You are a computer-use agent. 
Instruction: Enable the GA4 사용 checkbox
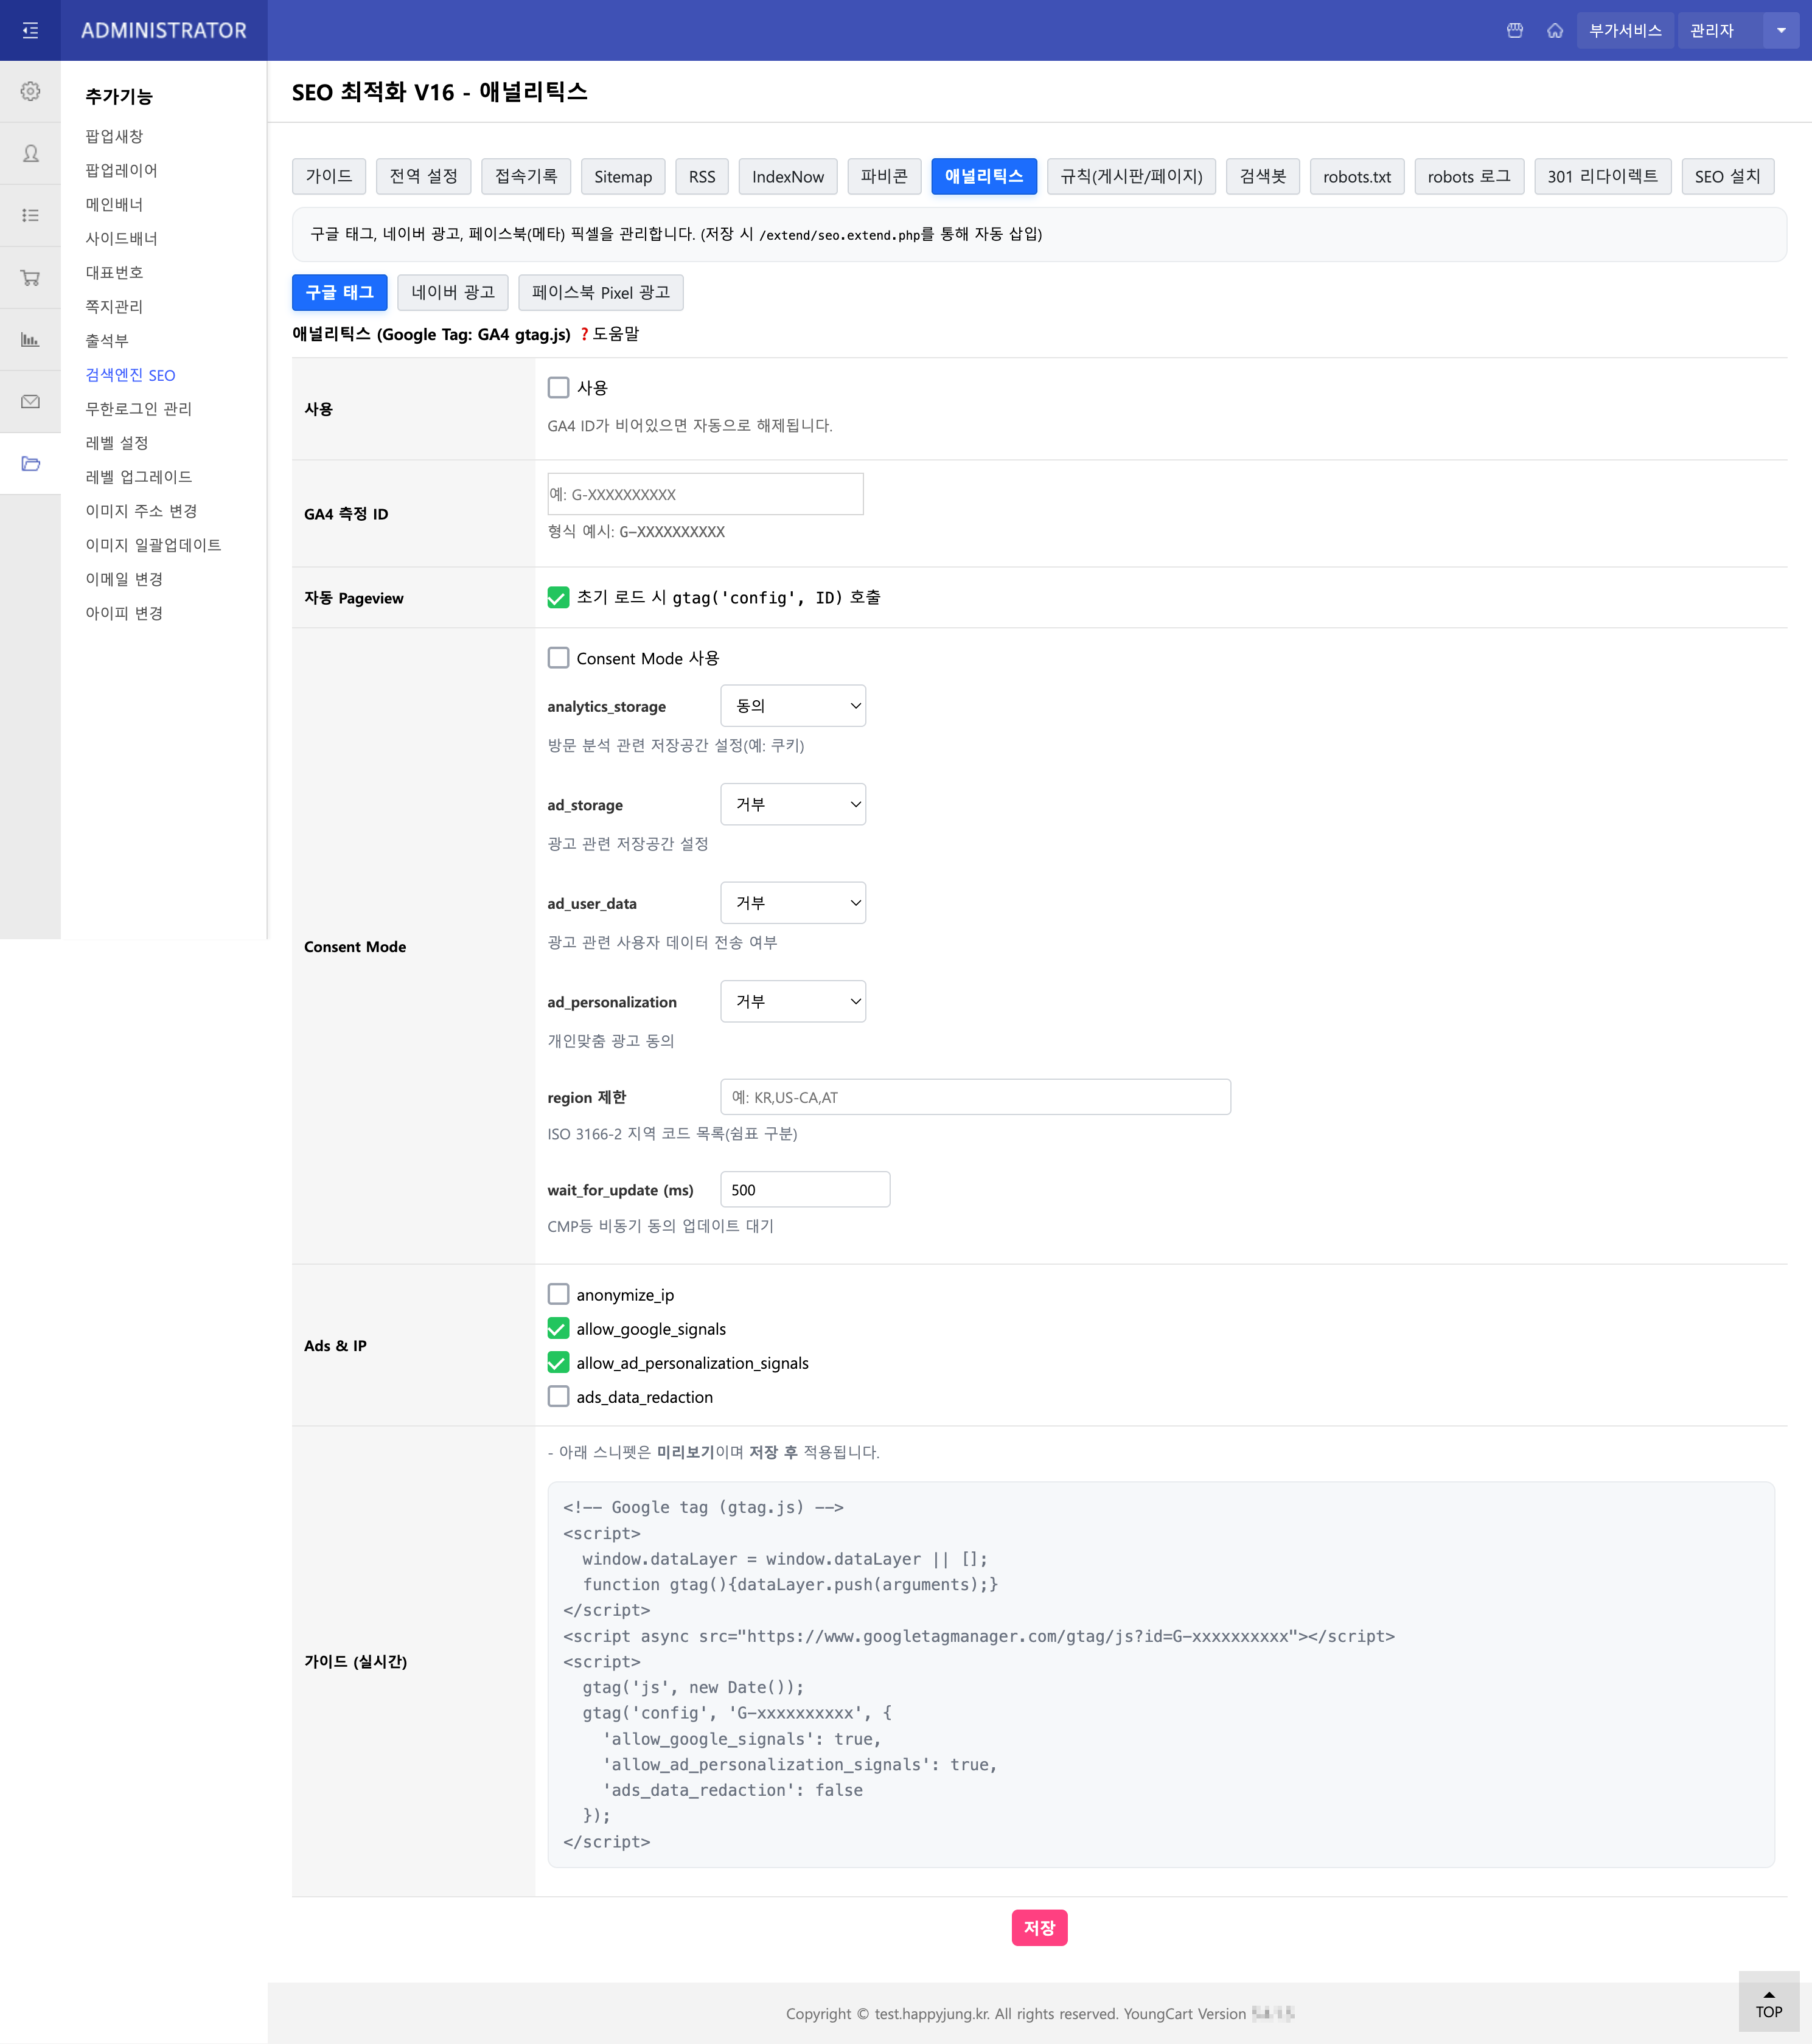[x=558, y=388]
